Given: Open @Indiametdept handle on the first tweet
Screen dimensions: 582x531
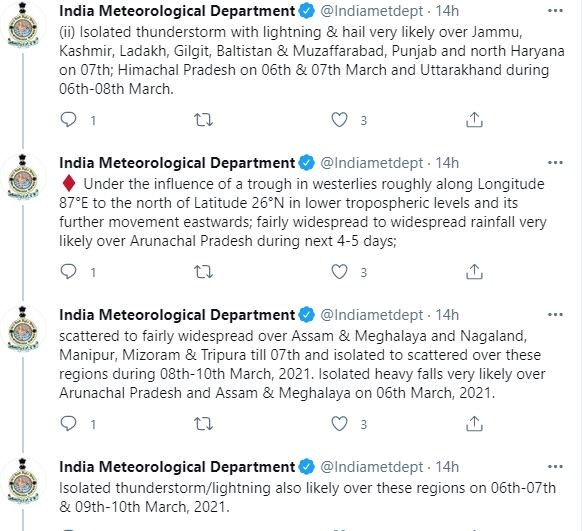Looking at the screenshot, I should pyautogui.click(x=372, y=11).
